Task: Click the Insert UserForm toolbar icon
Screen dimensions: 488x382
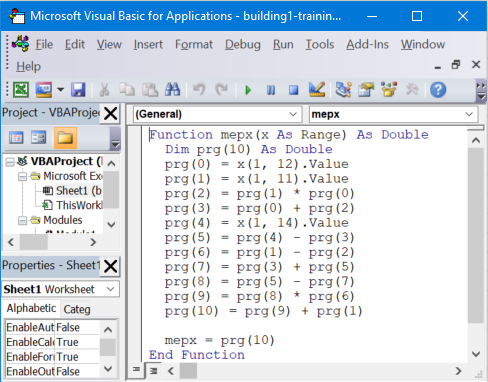Action: [44, 90]
